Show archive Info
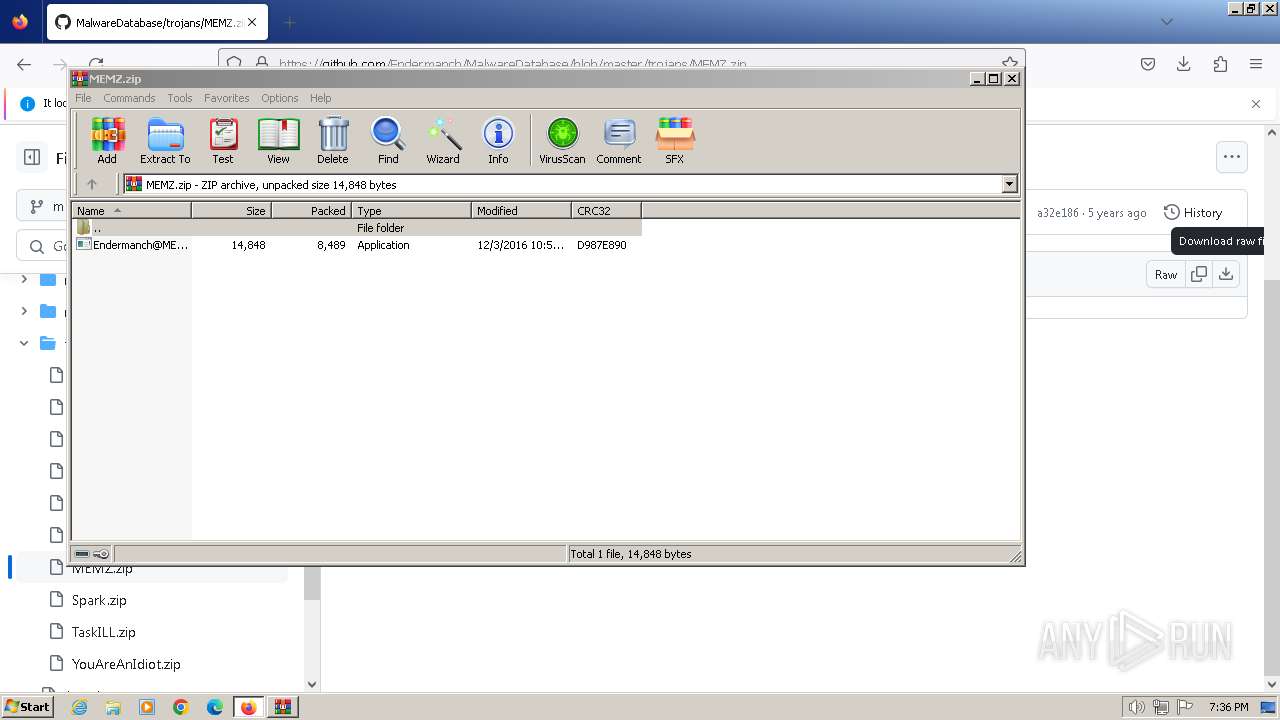The width and height of the screenshot is (1280, 720). point(498,141)
